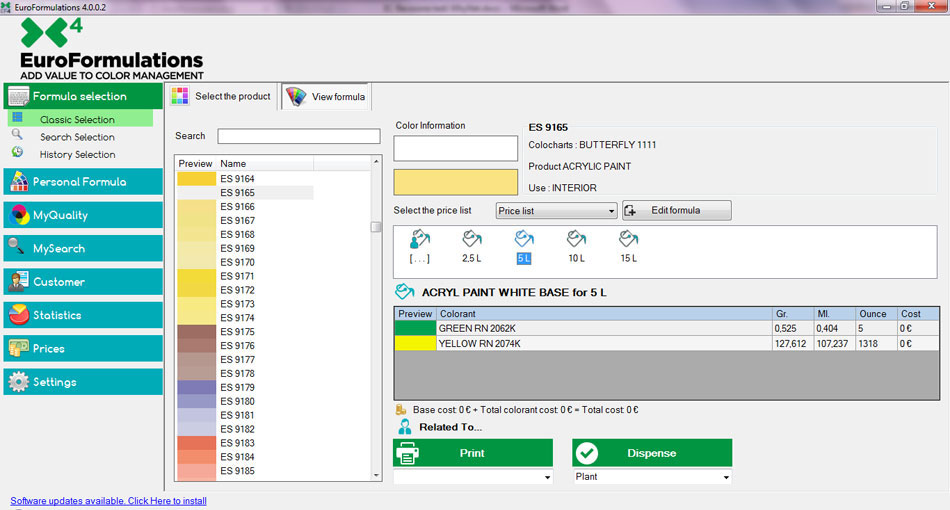Click the MySearch magnifier icon
The width and height of the screenshot is (950, 510).
pyautogui.click(x=17, y=247)
